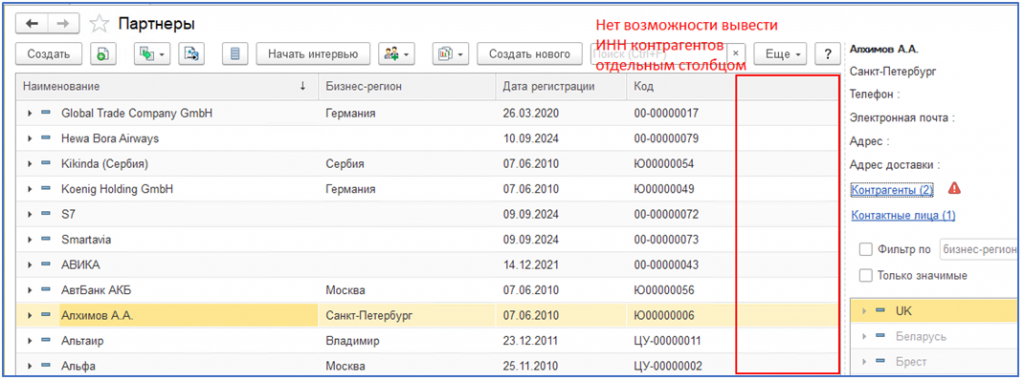Sort by Код column header
The width and height of the screenshot is (1024, 380).
point(680,86)
